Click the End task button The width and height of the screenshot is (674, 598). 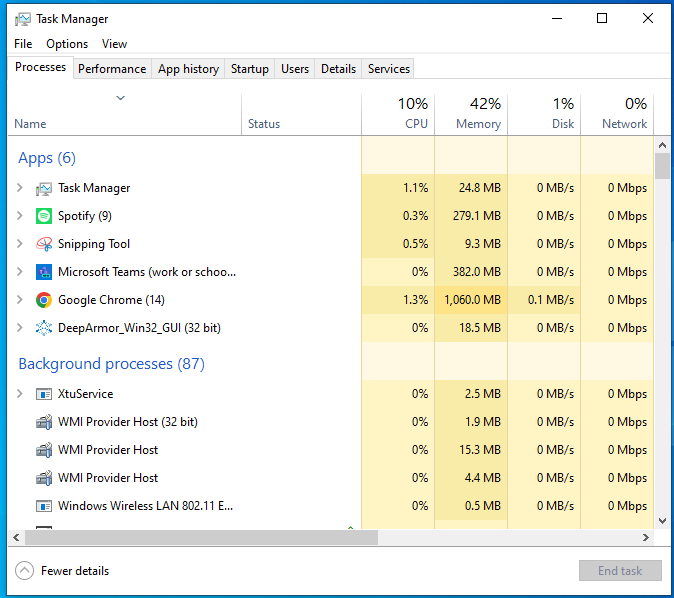pos(620,570)
